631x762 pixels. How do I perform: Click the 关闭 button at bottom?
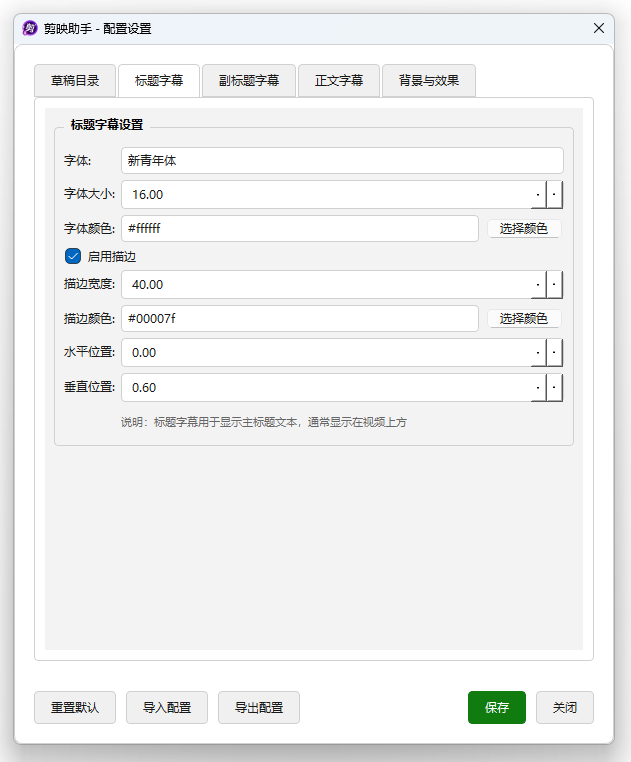[564, 707]
